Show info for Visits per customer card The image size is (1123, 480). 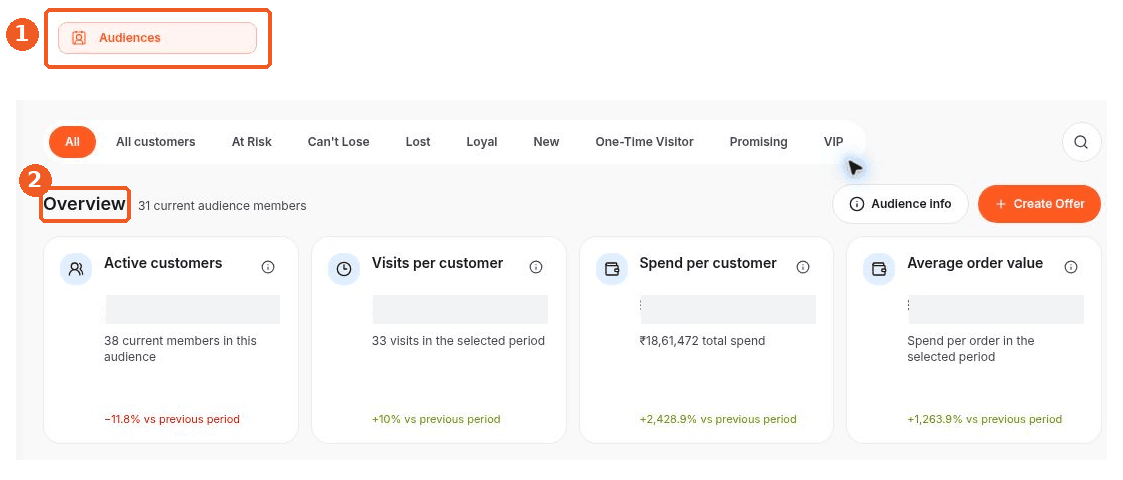click(536, 267)
